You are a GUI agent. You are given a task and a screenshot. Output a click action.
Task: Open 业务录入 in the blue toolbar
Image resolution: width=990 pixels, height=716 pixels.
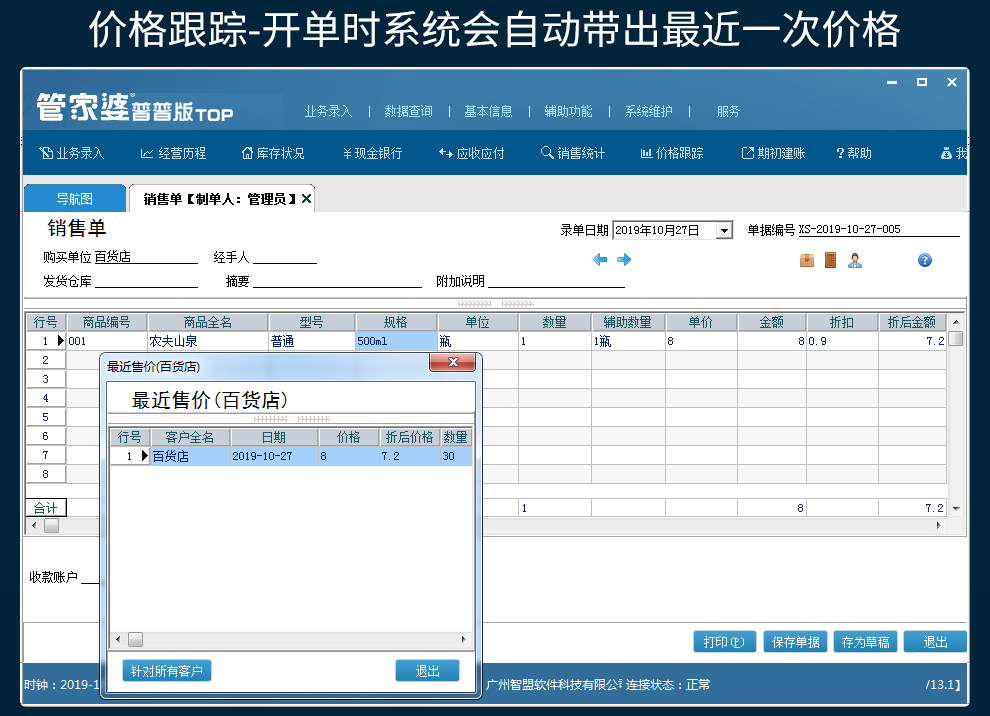click(71, 153)
